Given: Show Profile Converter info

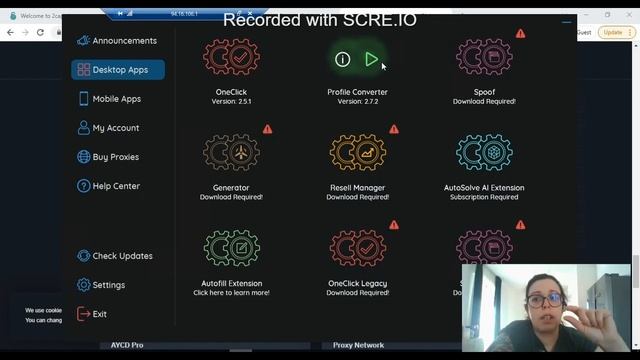Looking at the screenshot, I should tap(342, 60).
